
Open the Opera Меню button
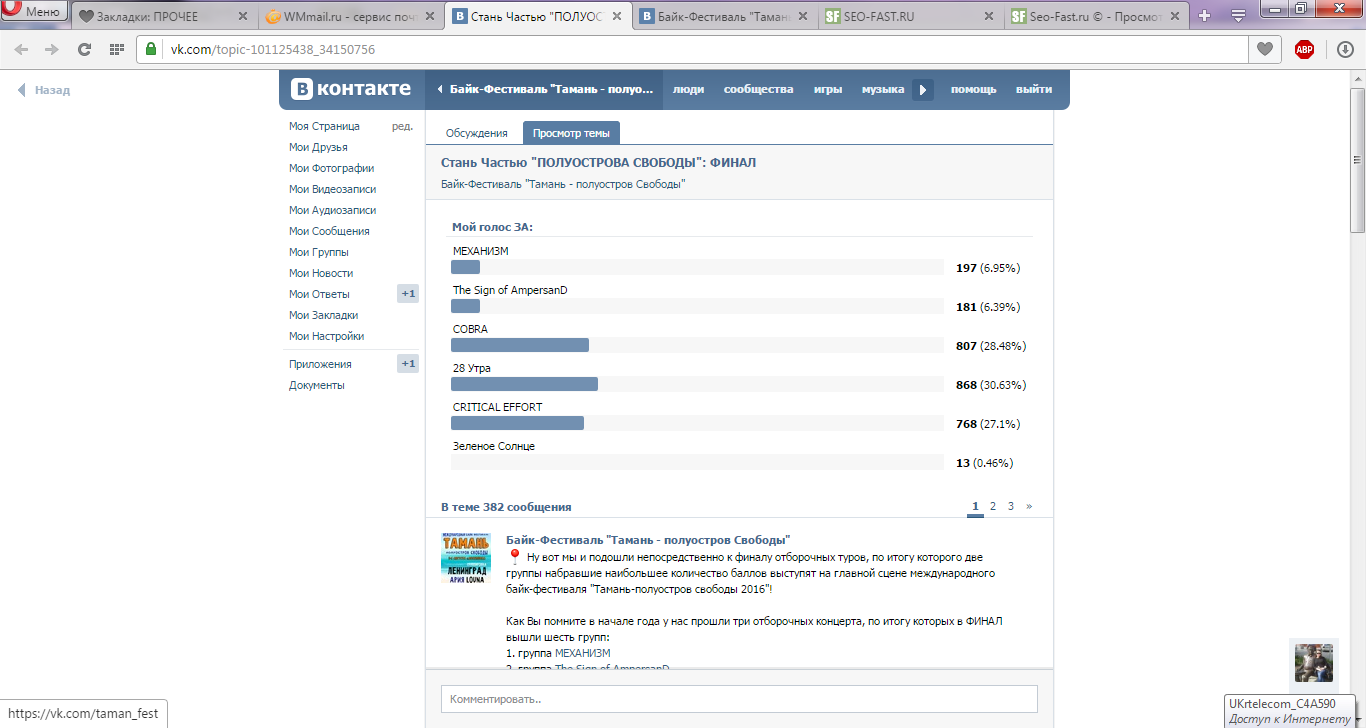34,12
